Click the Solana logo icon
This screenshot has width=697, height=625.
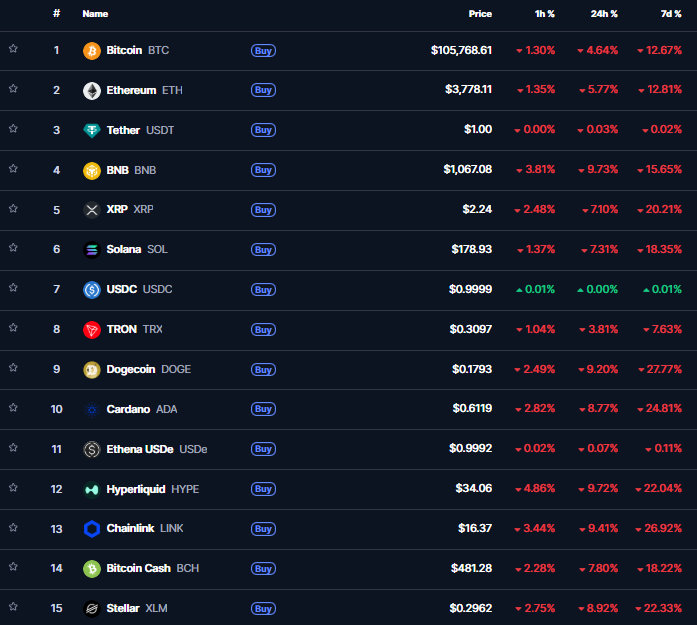[91, 249]
